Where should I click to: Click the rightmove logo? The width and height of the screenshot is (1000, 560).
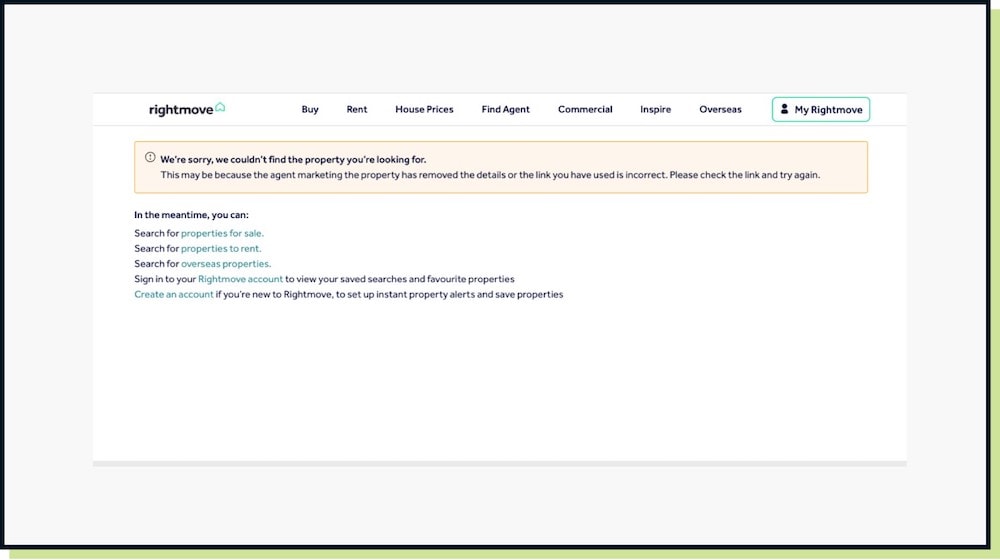pos(187,109)
